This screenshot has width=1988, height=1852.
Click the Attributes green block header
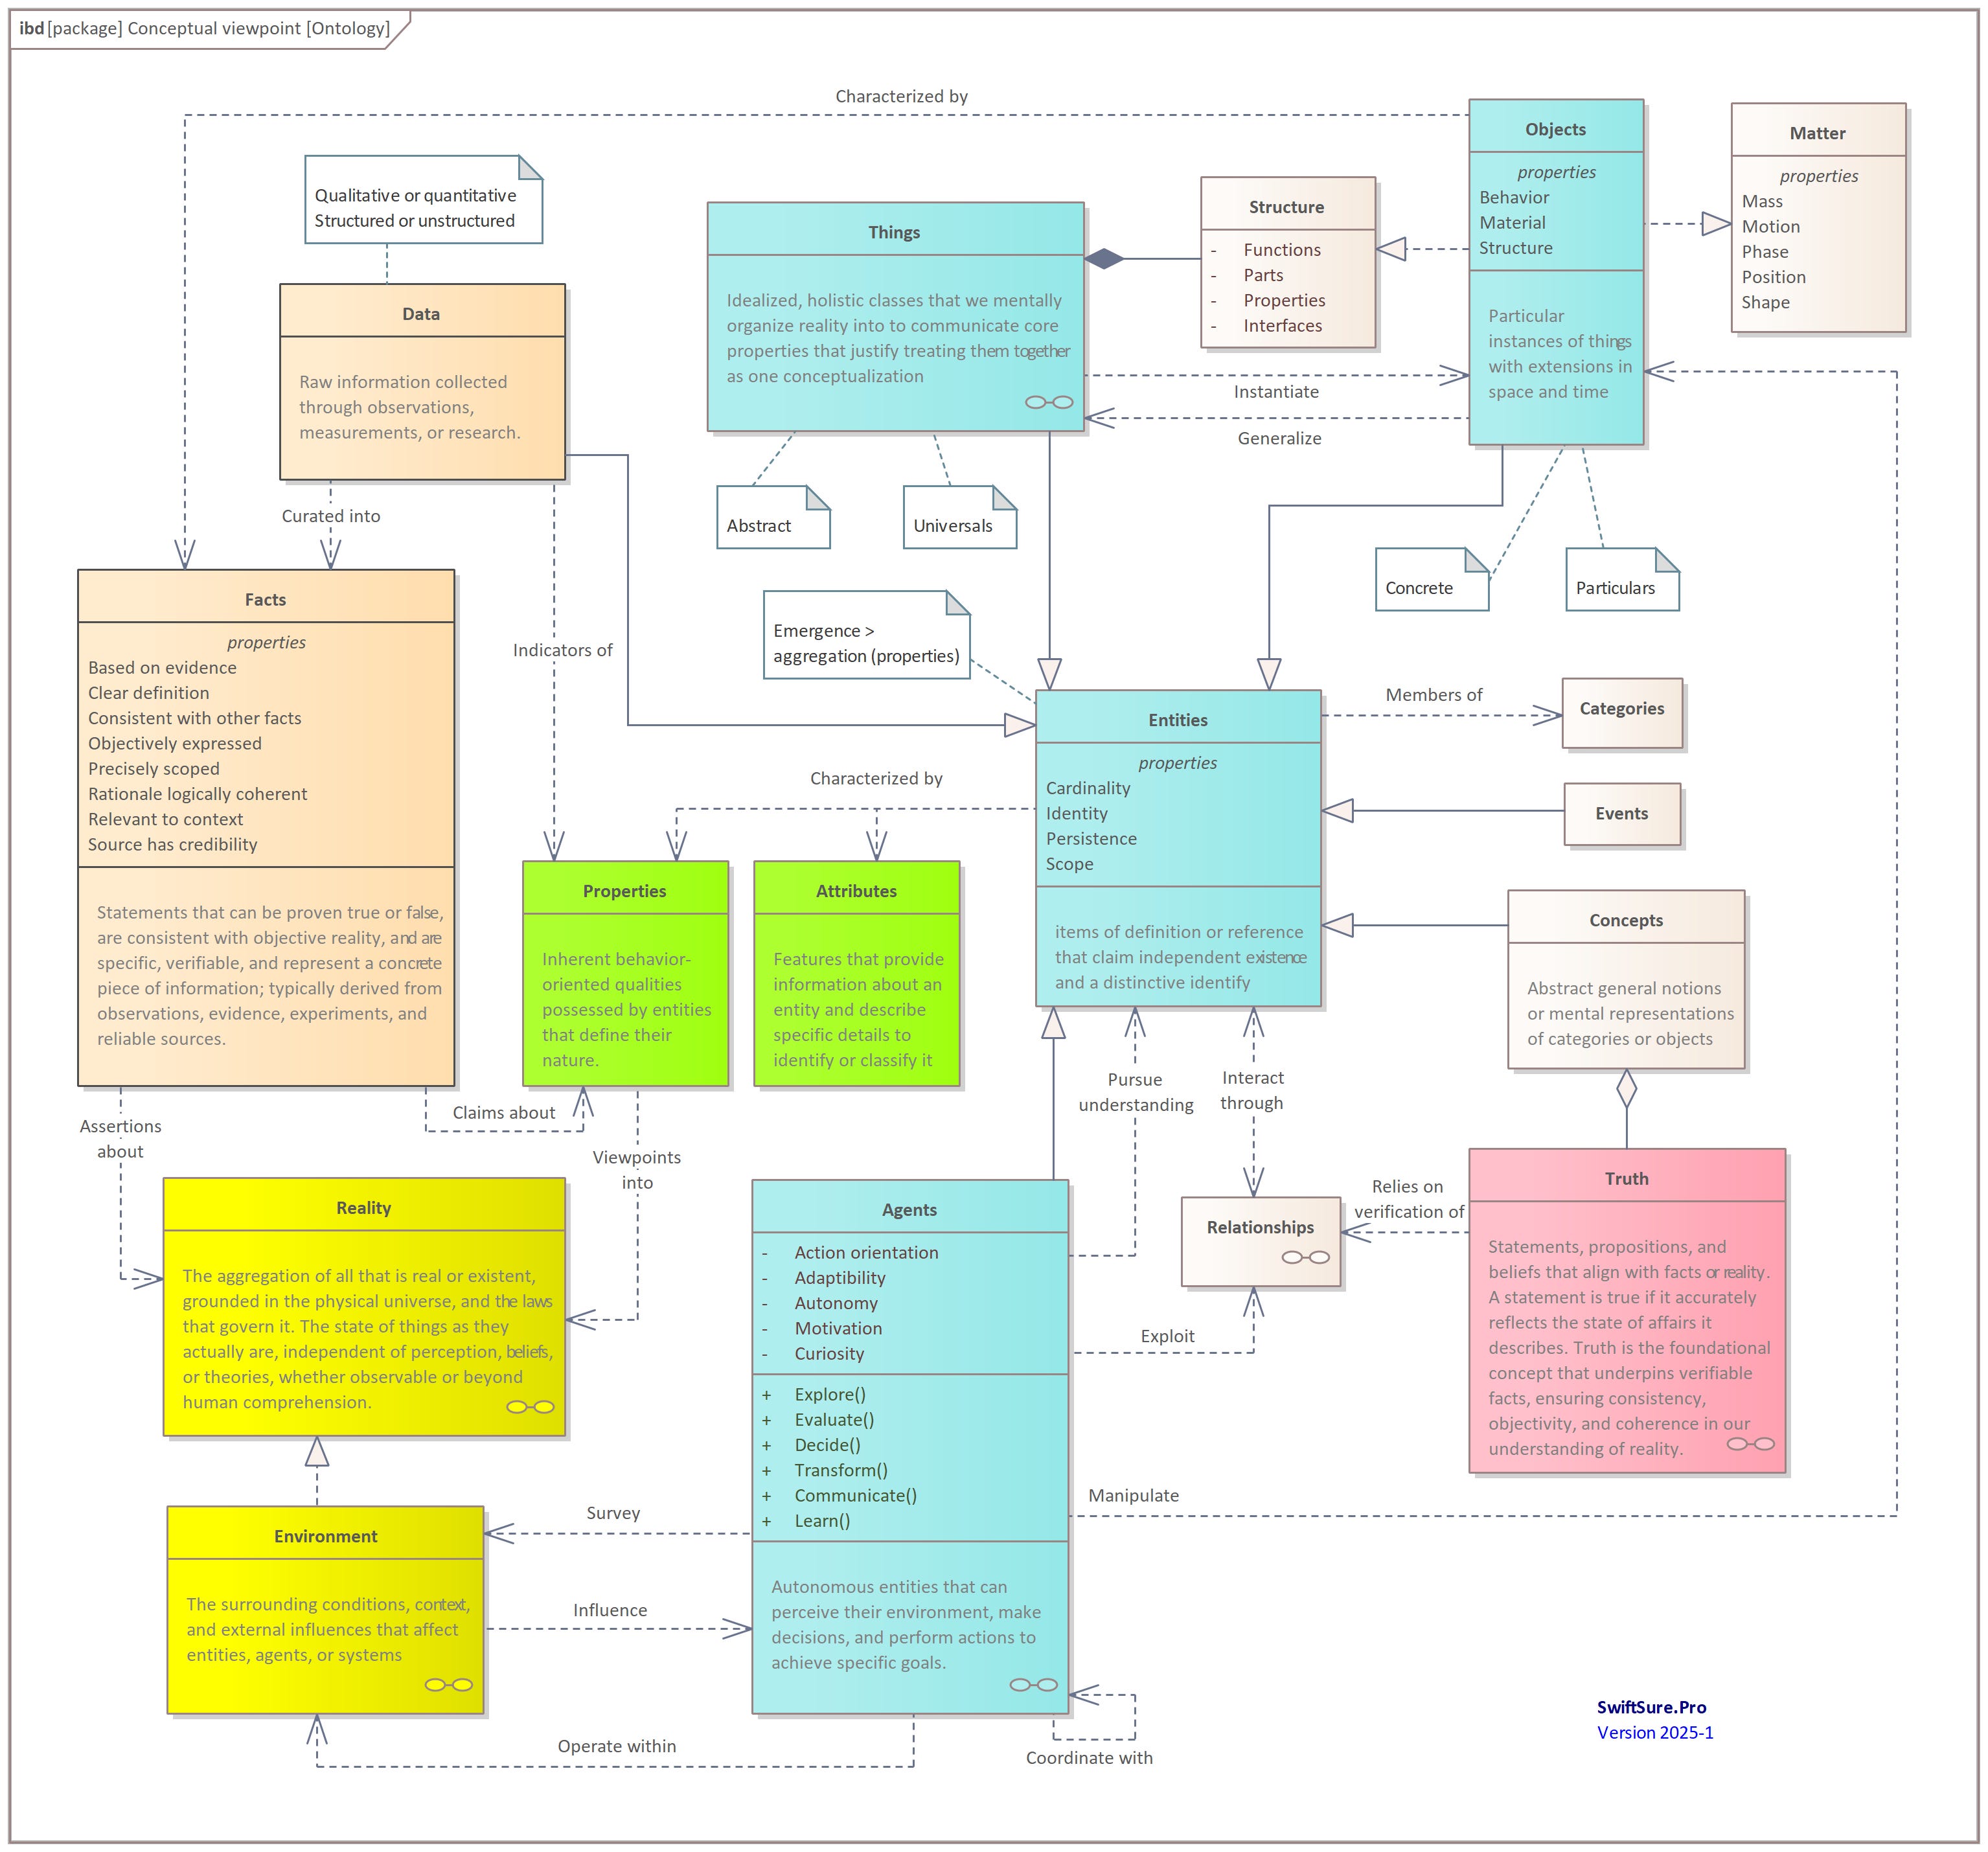[x=856, y=890]
